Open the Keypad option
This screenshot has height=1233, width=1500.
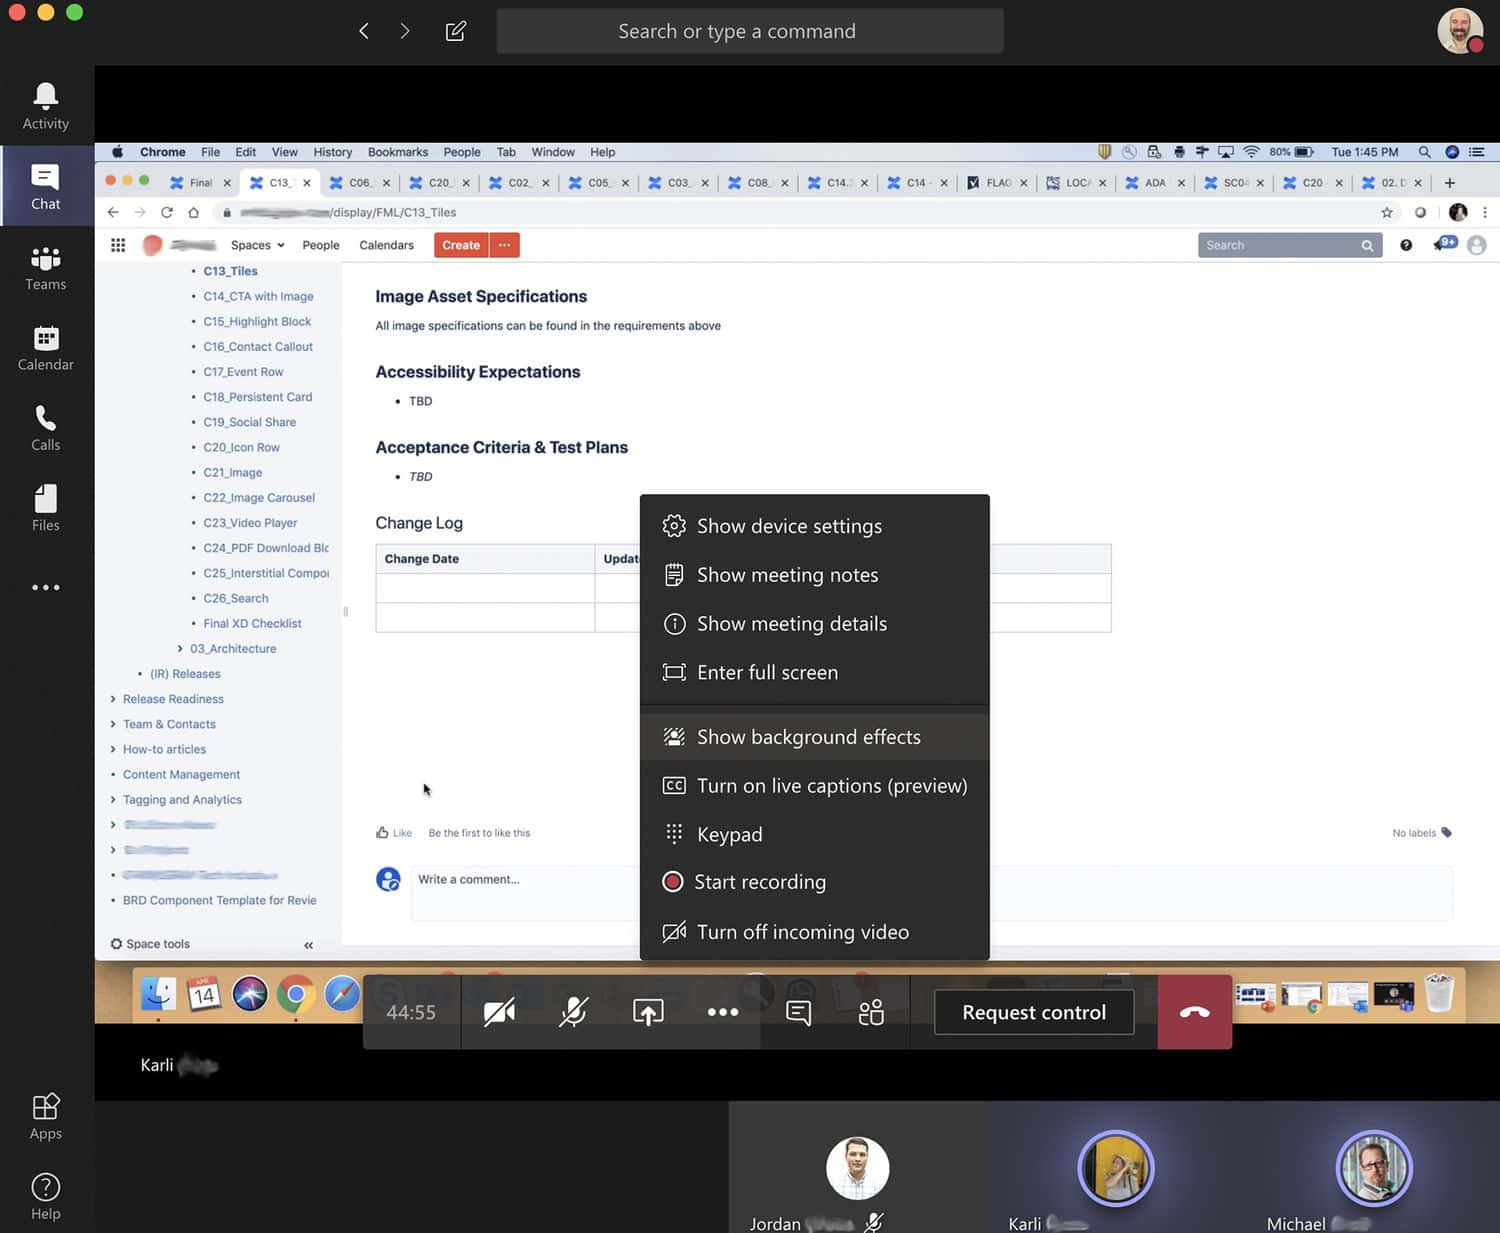(814, 834)
